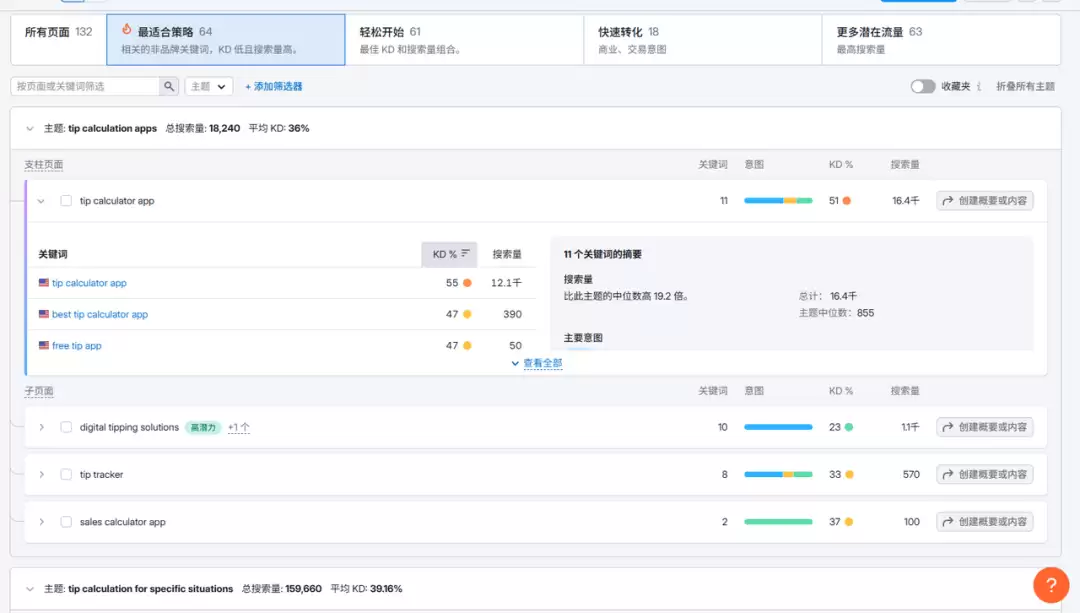Open the 更多潜在流量 tab
The width and height of the screenshot is (1080, 613).
[941, 40]
